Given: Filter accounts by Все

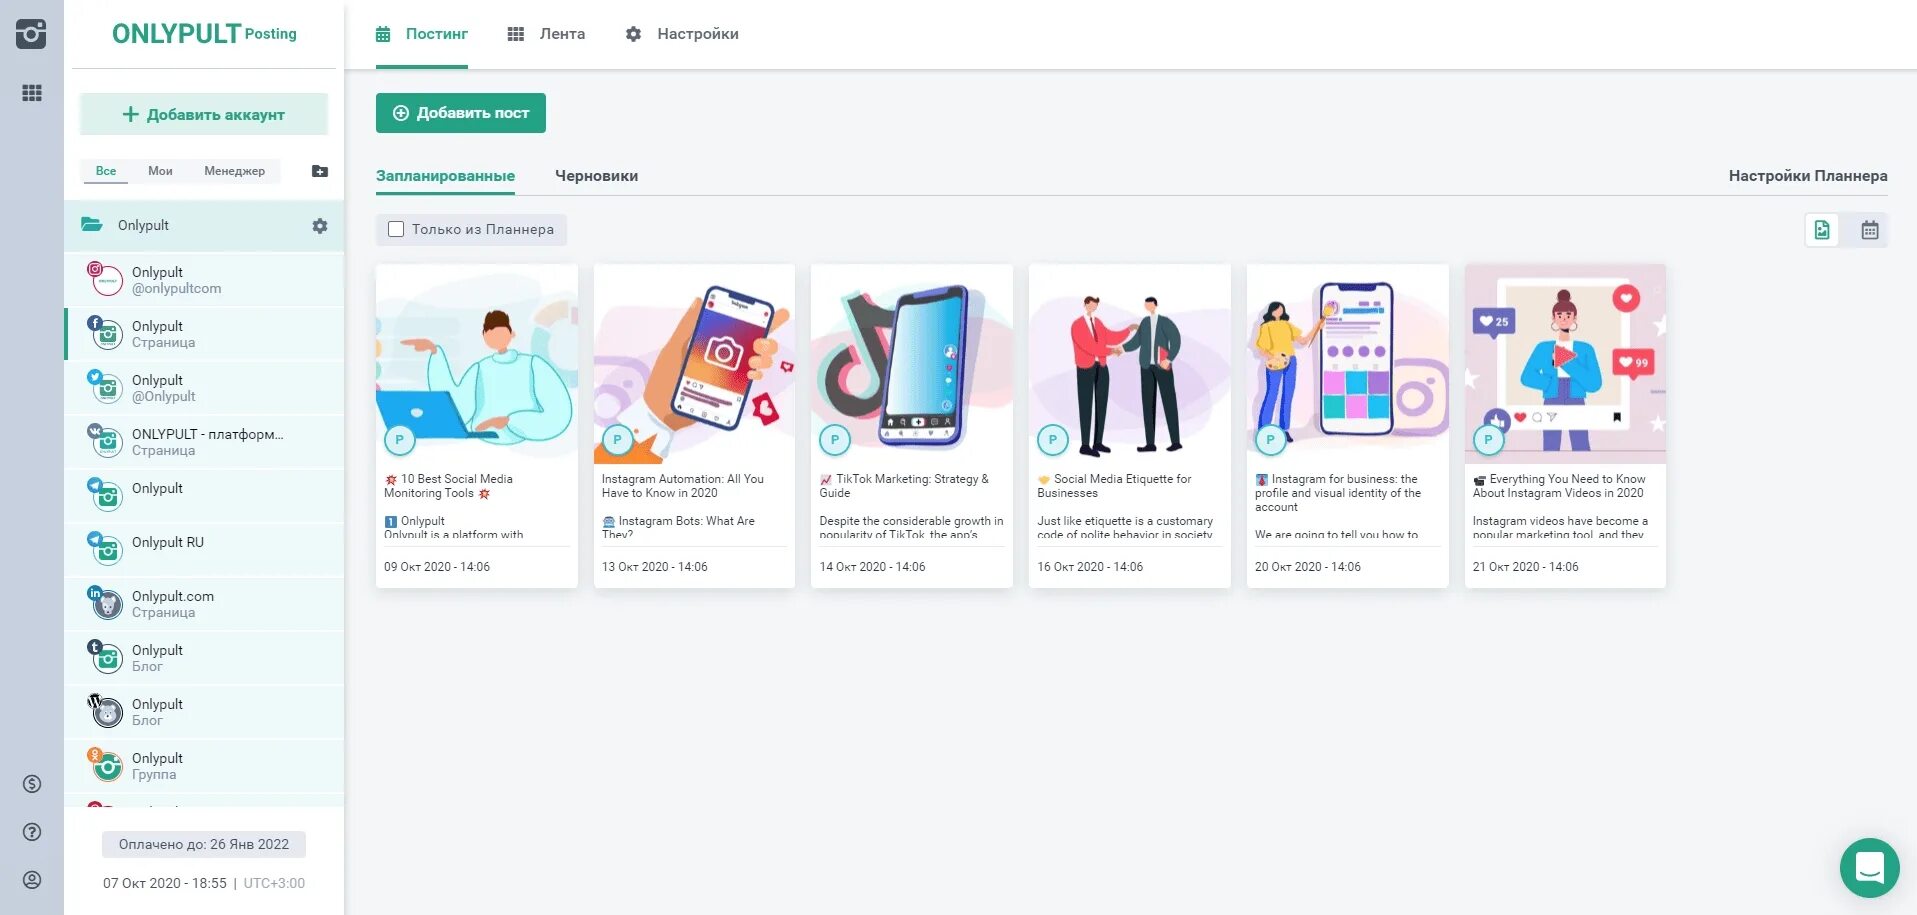Looking at the screenshot, I should coord(106,171).
